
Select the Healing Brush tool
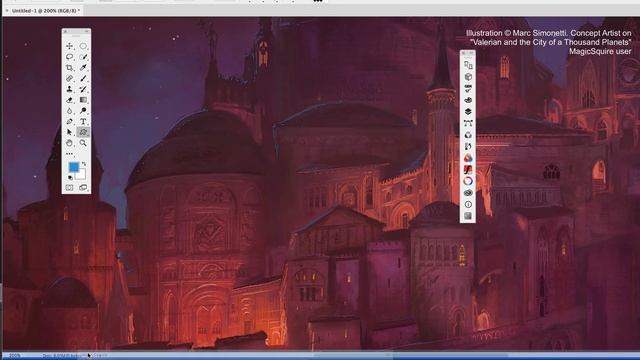pyautogui.click(x=69, y=78)
